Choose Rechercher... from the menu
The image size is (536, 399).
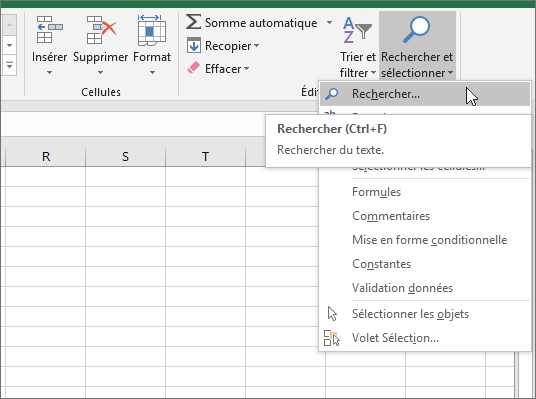coord(425,94)
